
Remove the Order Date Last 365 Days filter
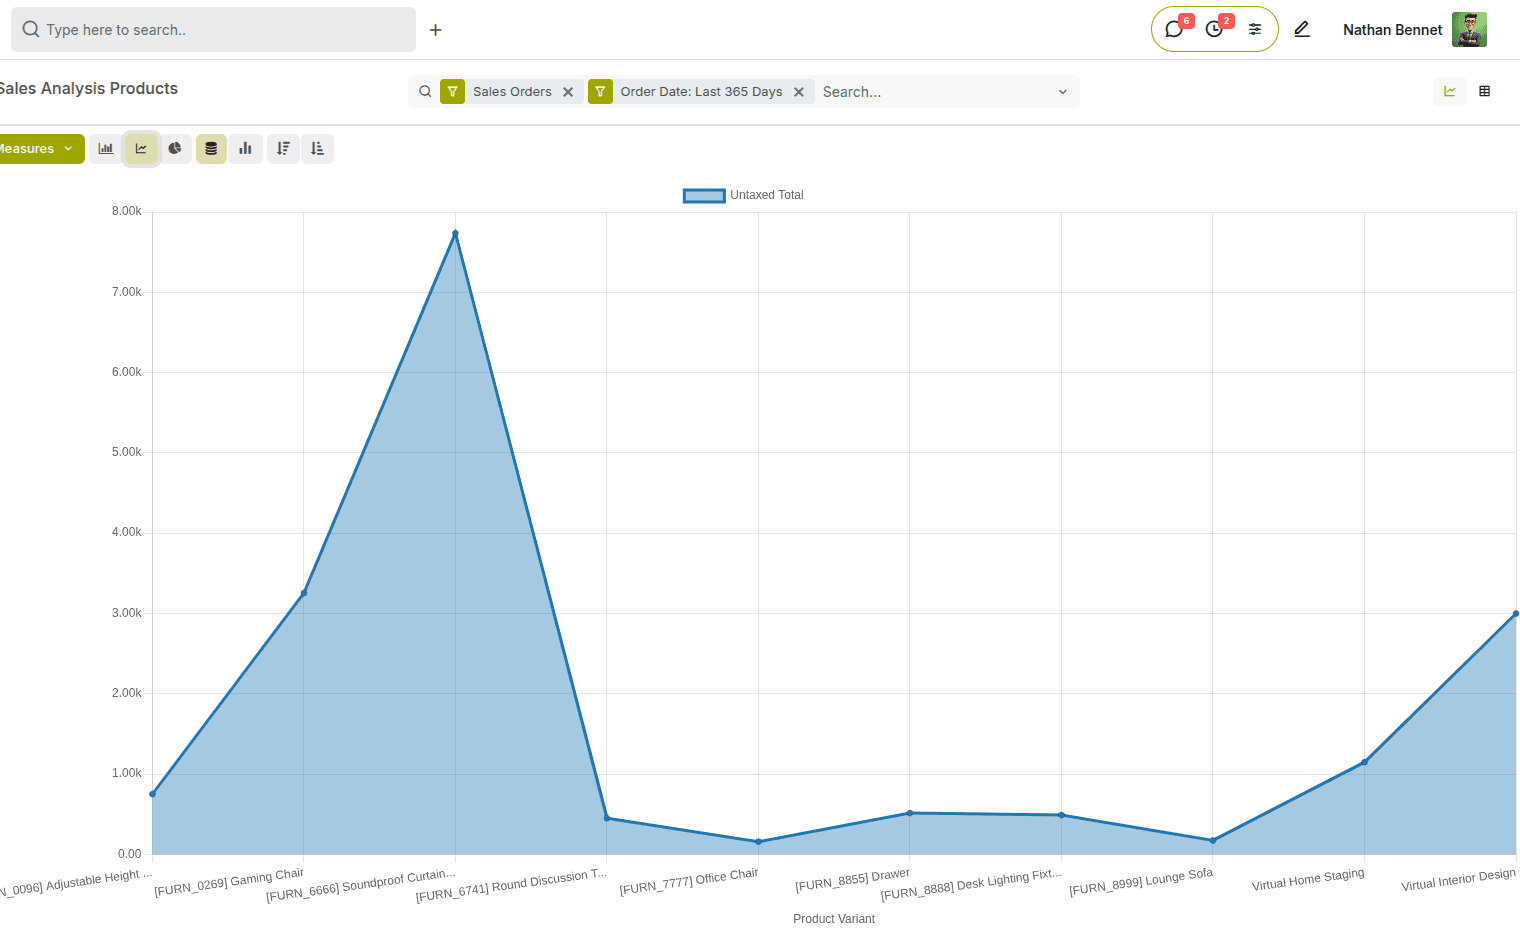[x=799, y=91]
